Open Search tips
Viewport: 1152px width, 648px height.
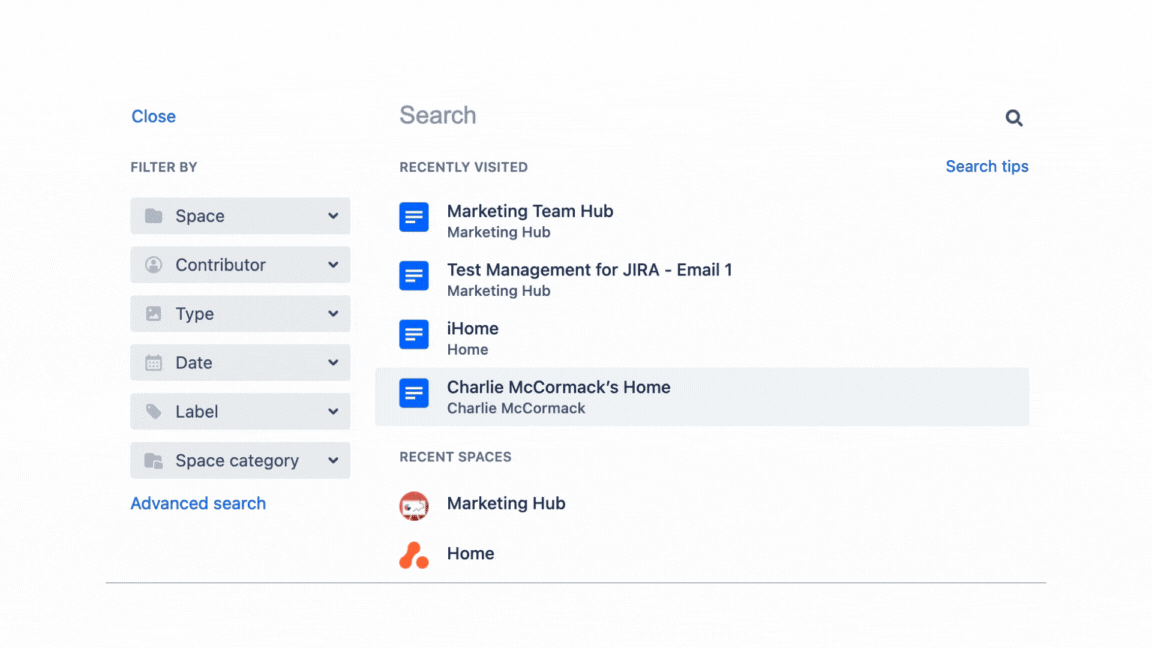point(987,166)
